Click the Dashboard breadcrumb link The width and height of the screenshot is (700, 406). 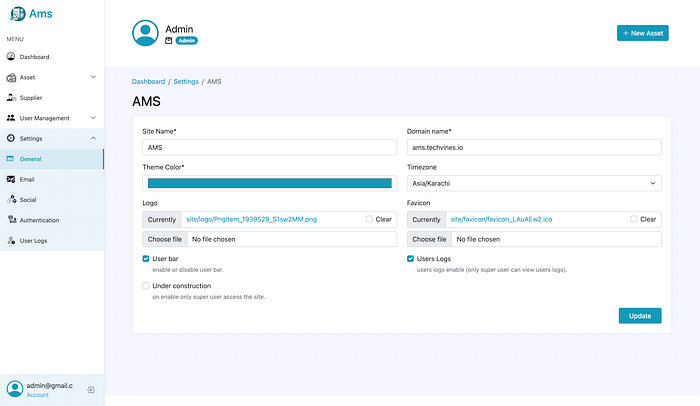(x=148, y=81)
